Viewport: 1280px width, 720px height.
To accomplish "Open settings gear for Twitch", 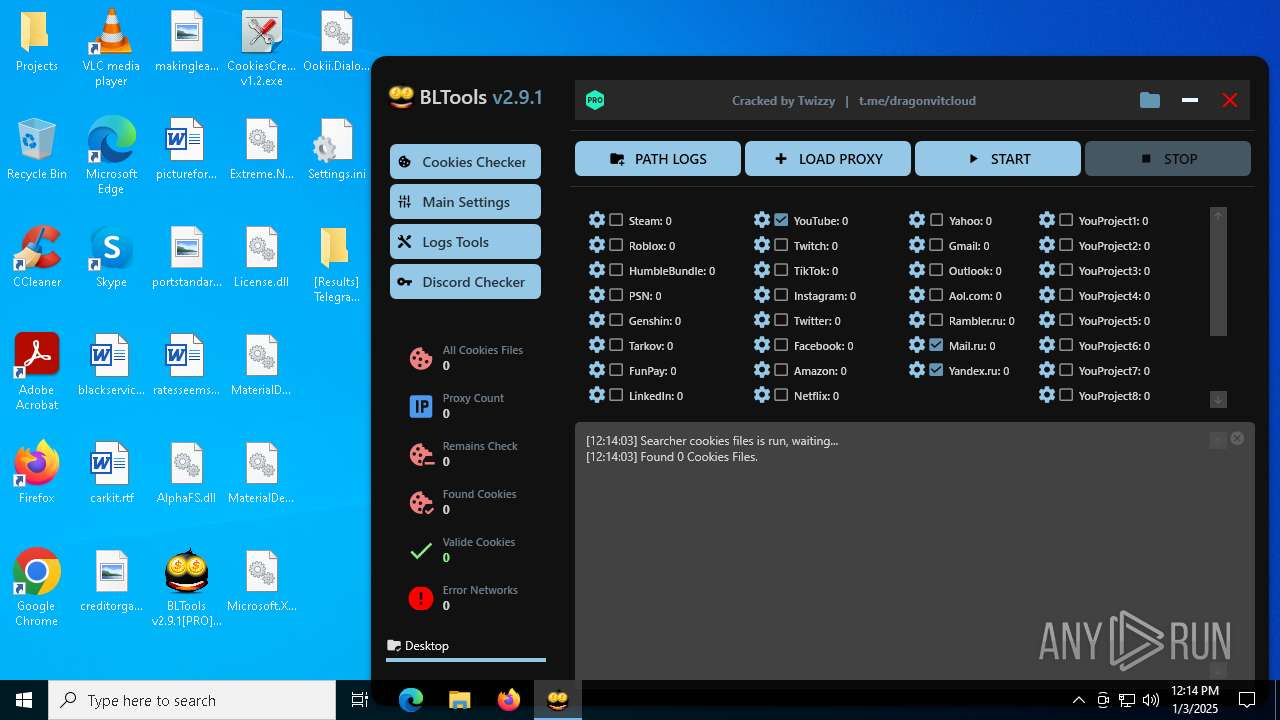I will [x=762, y=245].
